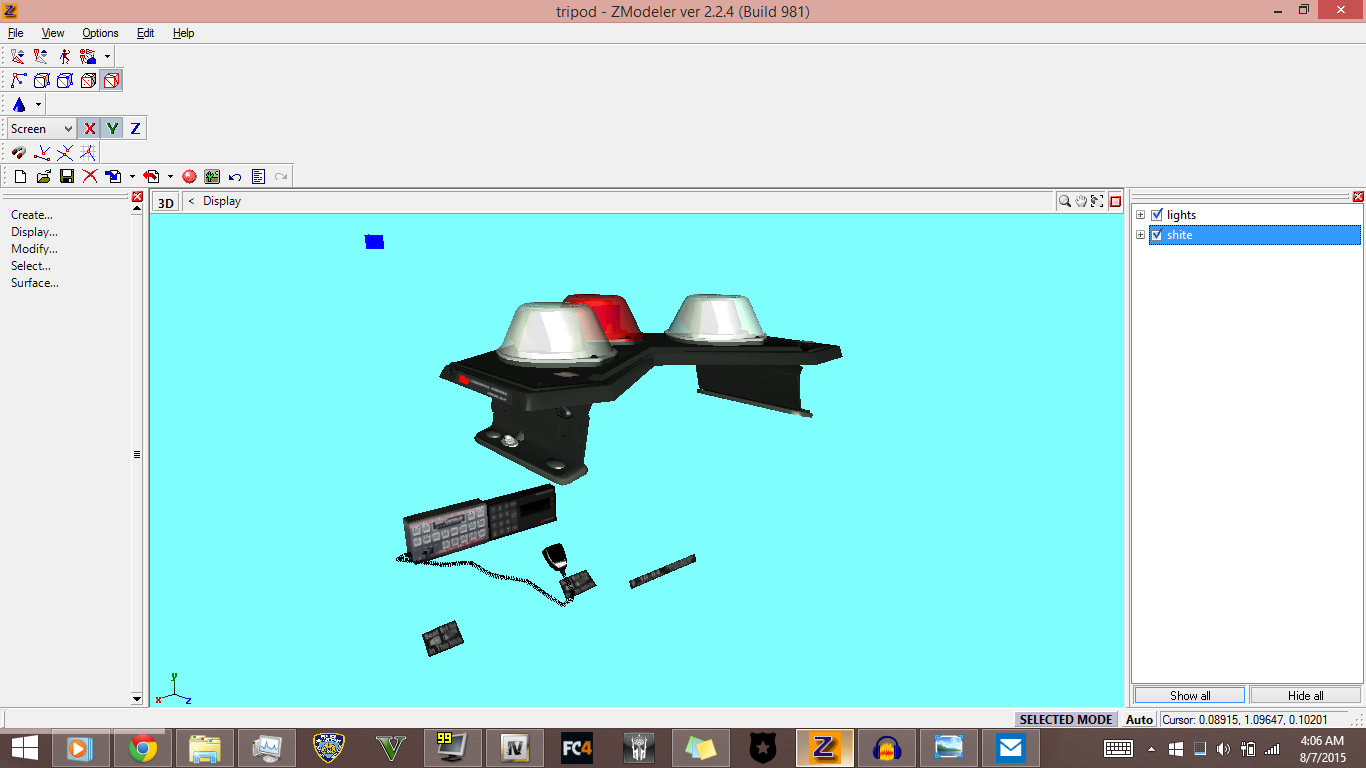Click the zoom extents viewport icon

(x=1097, y=201)
